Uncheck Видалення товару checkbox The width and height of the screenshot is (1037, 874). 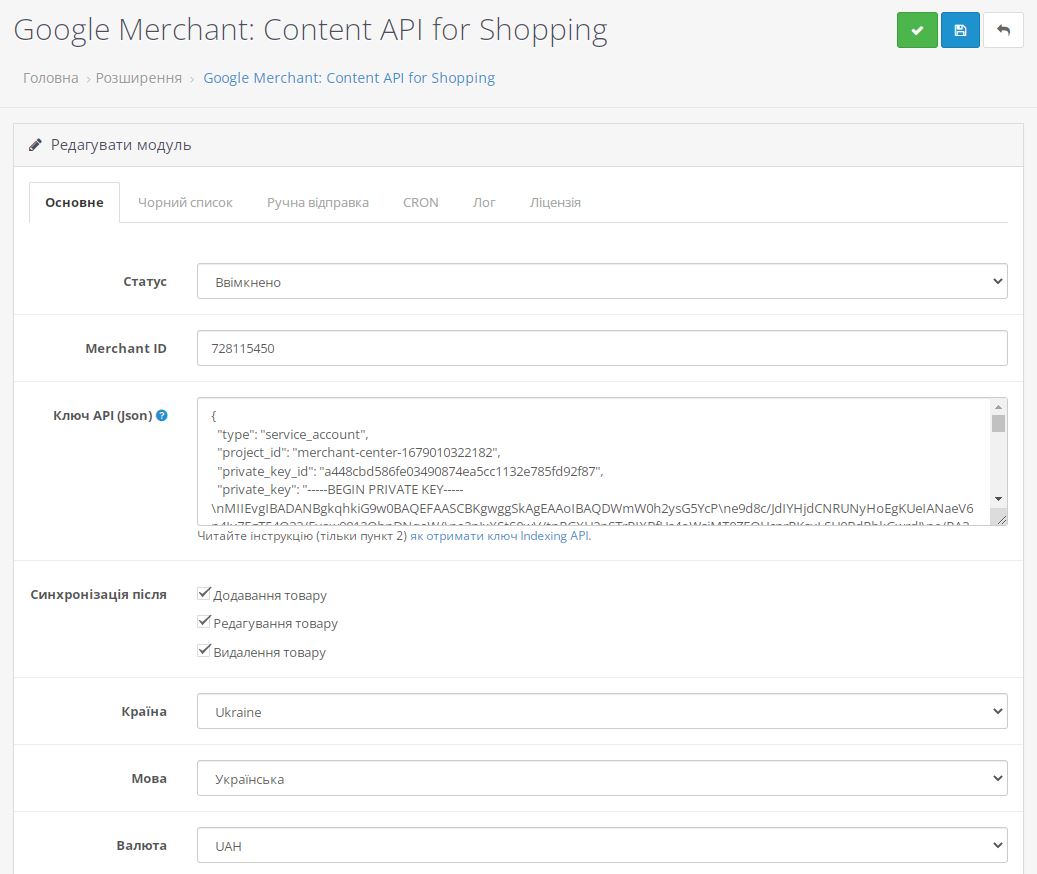coord(204,651)
